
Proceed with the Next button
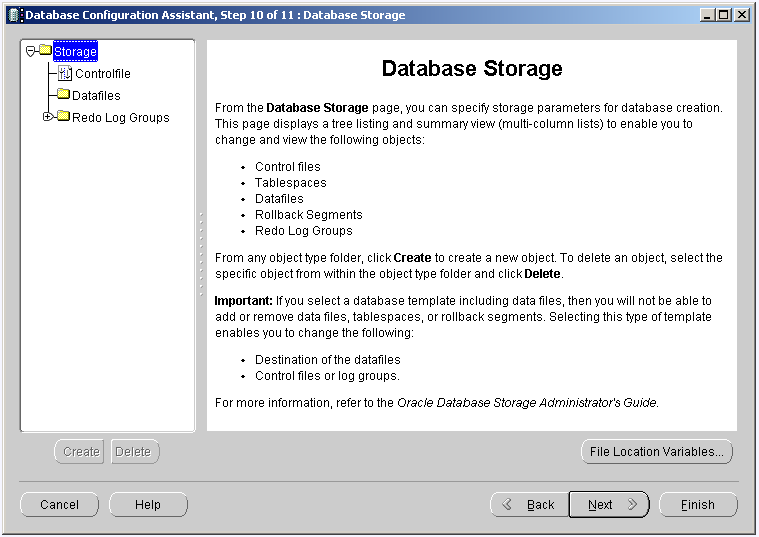click(609, 505)
